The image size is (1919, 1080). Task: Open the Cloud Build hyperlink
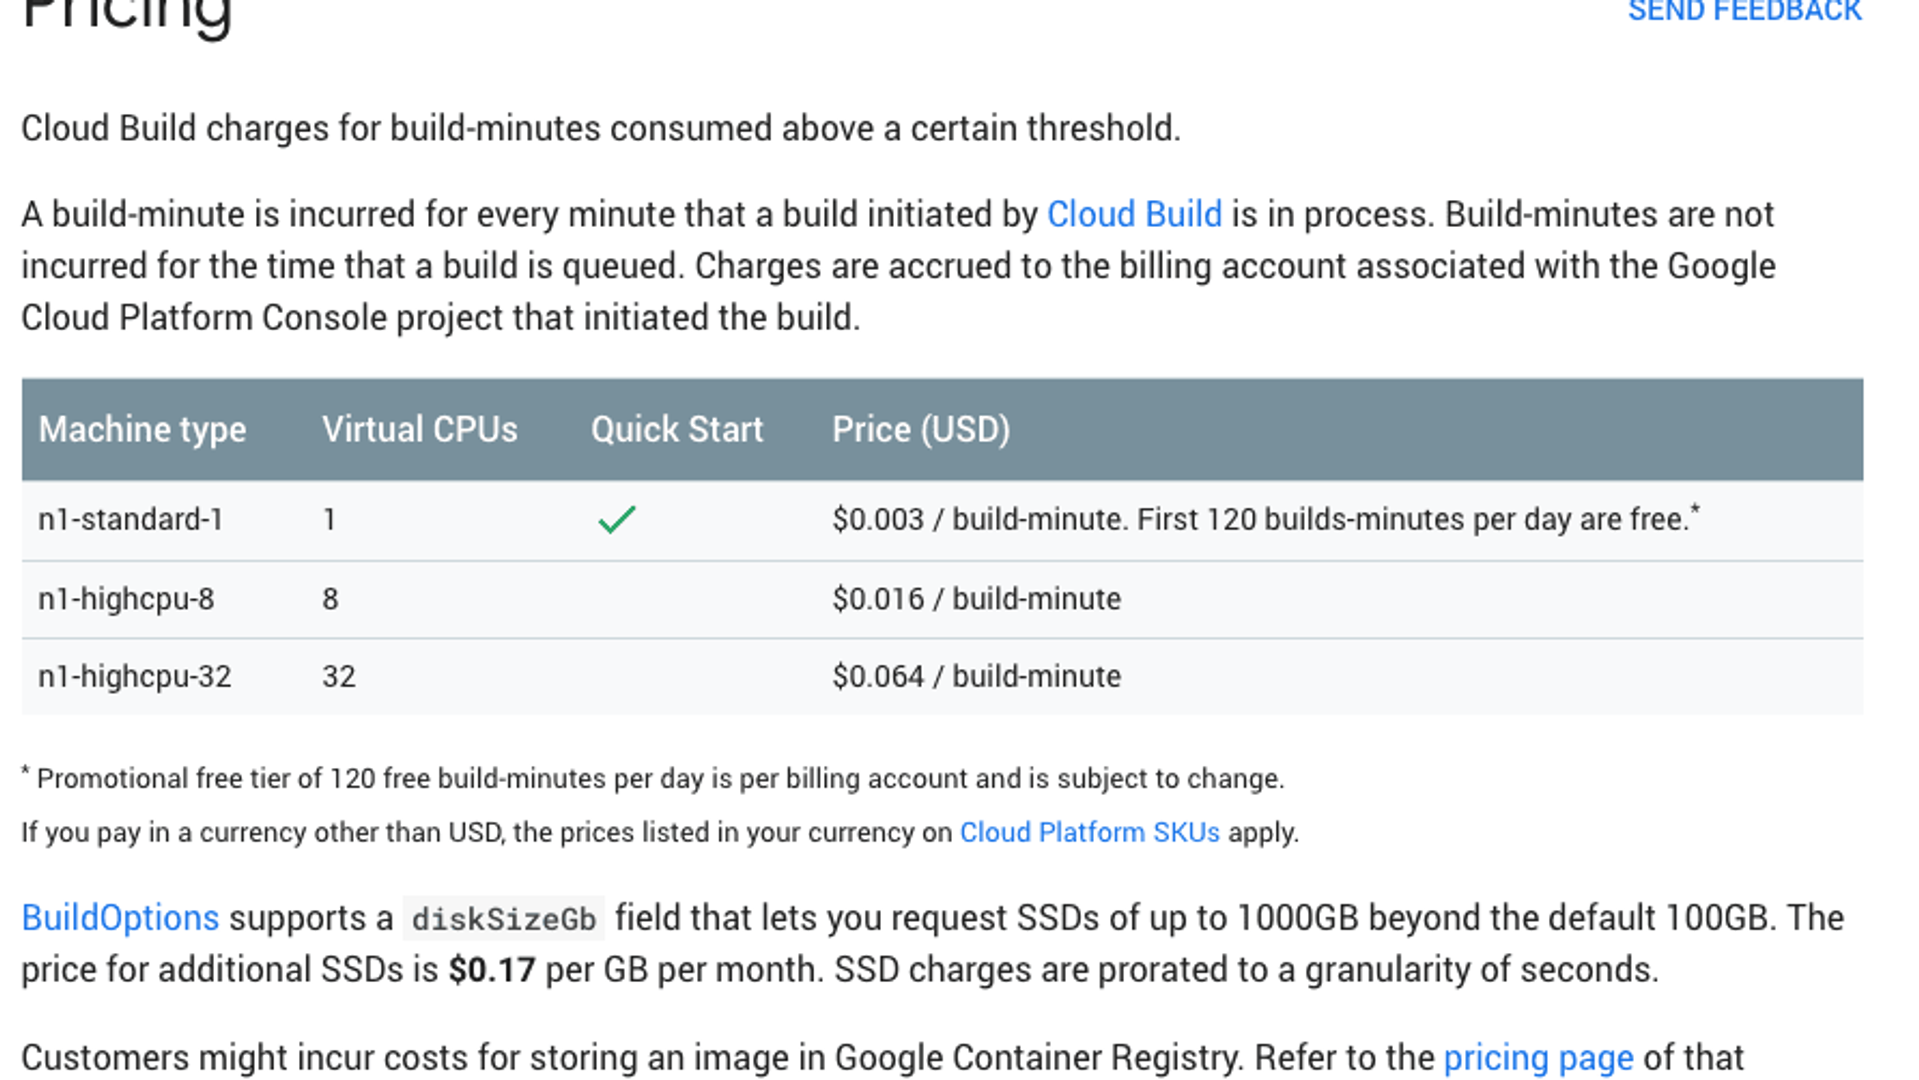point(1134,215)
